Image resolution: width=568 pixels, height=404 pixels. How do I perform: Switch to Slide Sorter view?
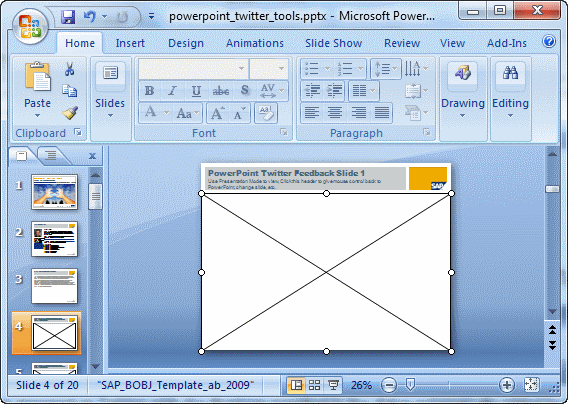point(314,385)
